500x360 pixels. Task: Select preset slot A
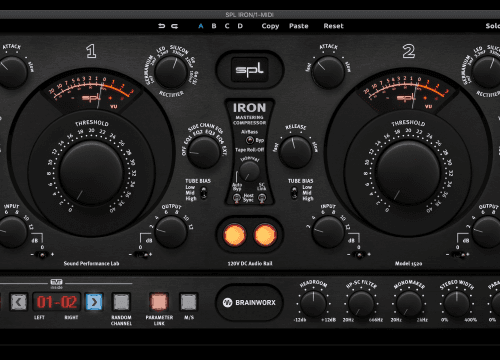click(x=201, y=26)
